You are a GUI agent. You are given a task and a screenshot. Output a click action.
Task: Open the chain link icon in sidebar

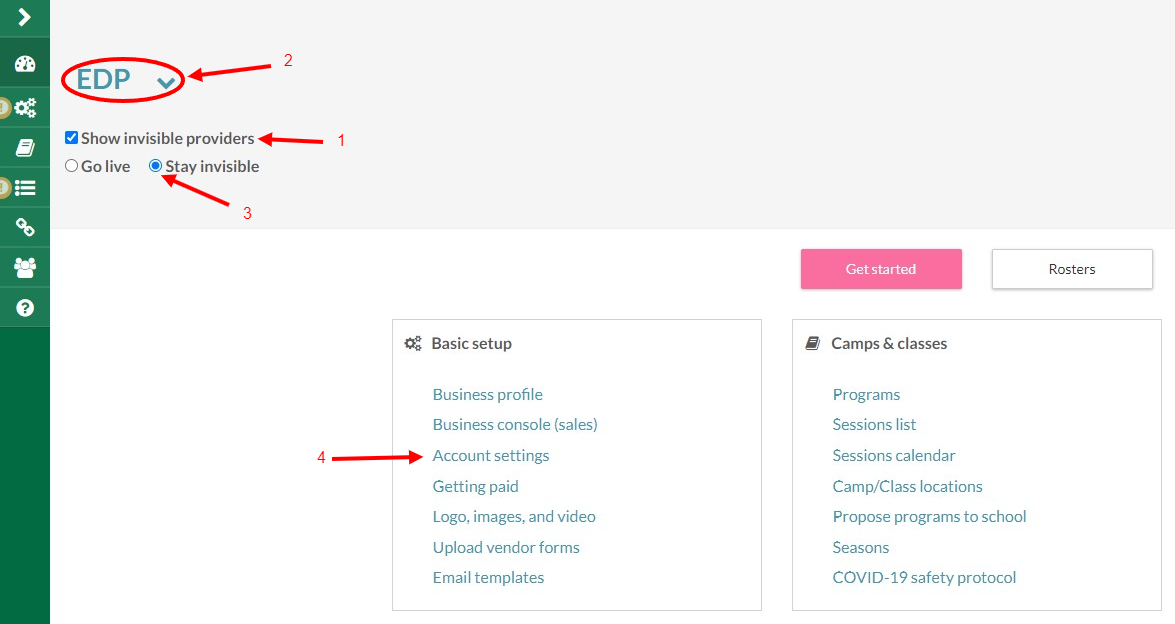tap(25, 227)
